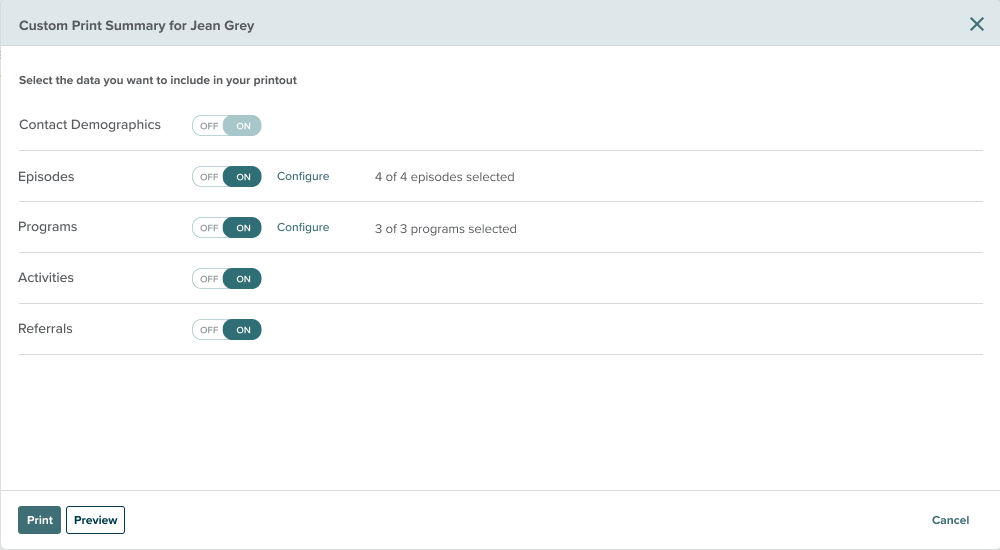Screen dimensions: 1000x550
Task: Click the 'Contact Demographics' label
Action: click(90, 125)
